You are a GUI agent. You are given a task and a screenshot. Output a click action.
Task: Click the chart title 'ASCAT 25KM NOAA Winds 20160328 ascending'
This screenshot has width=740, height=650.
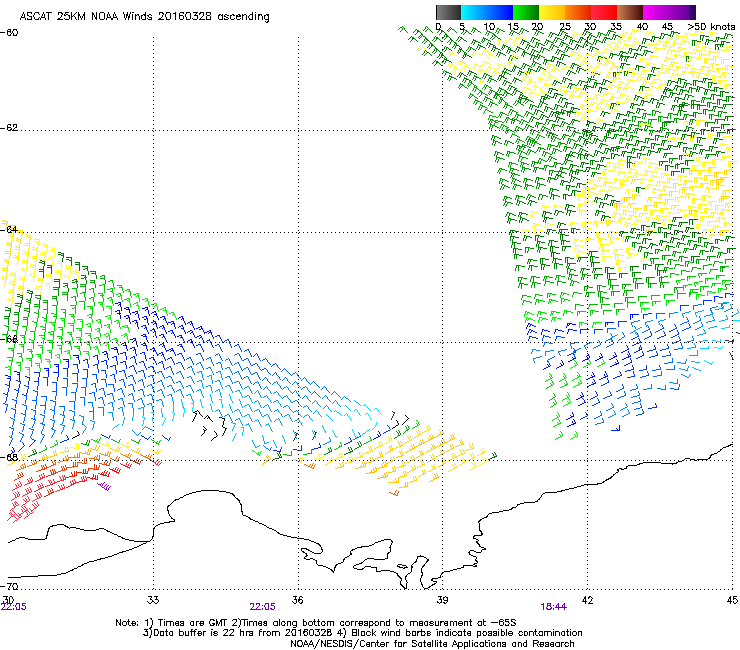pos(144,17)
